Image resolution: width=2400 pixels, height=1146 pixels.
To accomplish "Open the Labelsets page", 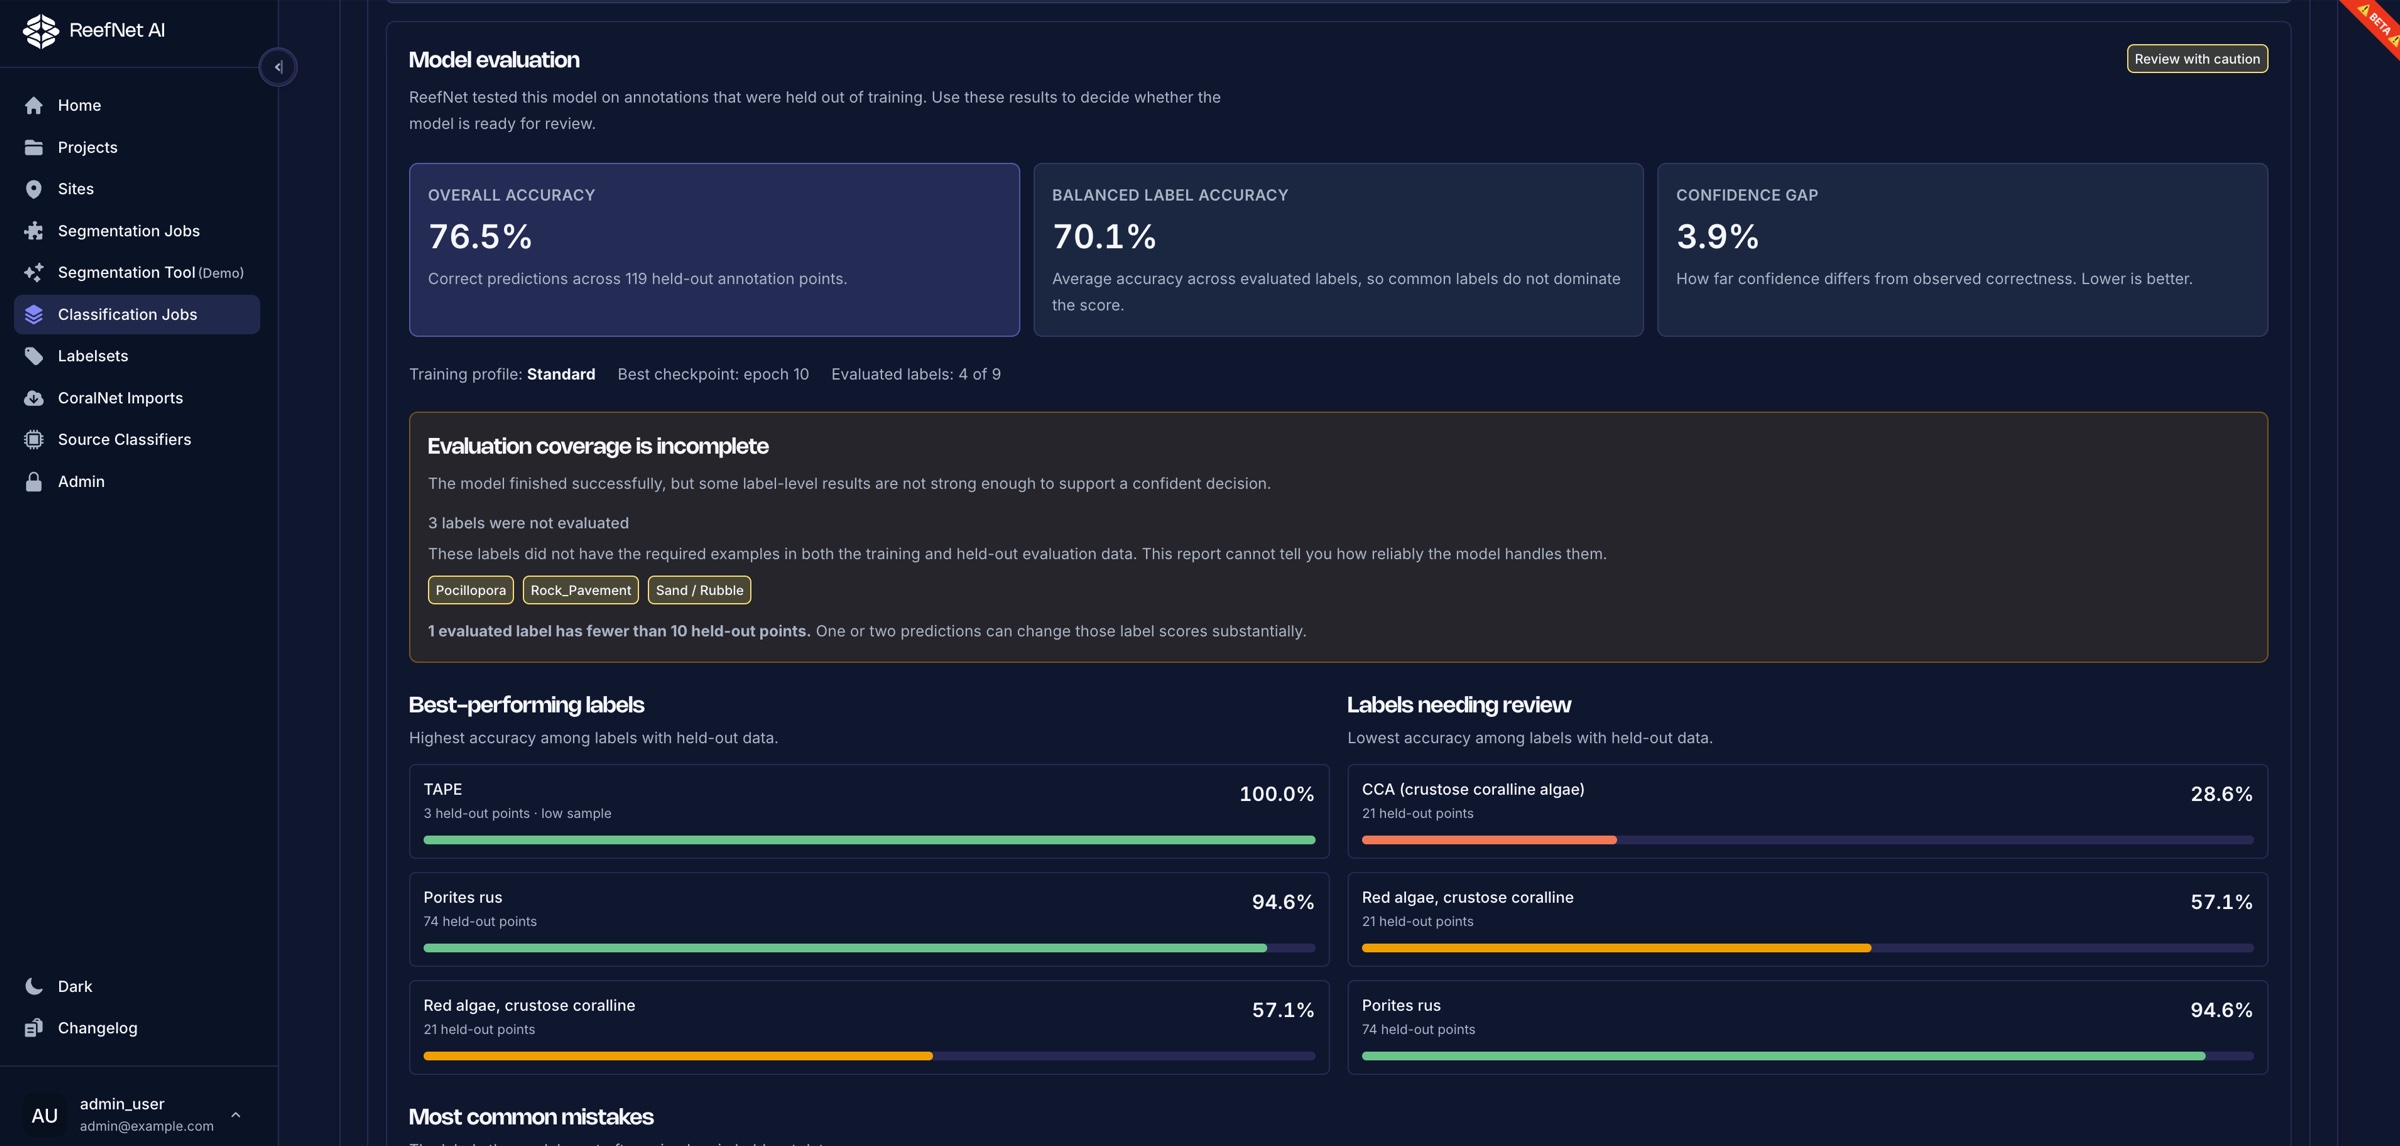I will click(x=137, y=356).
